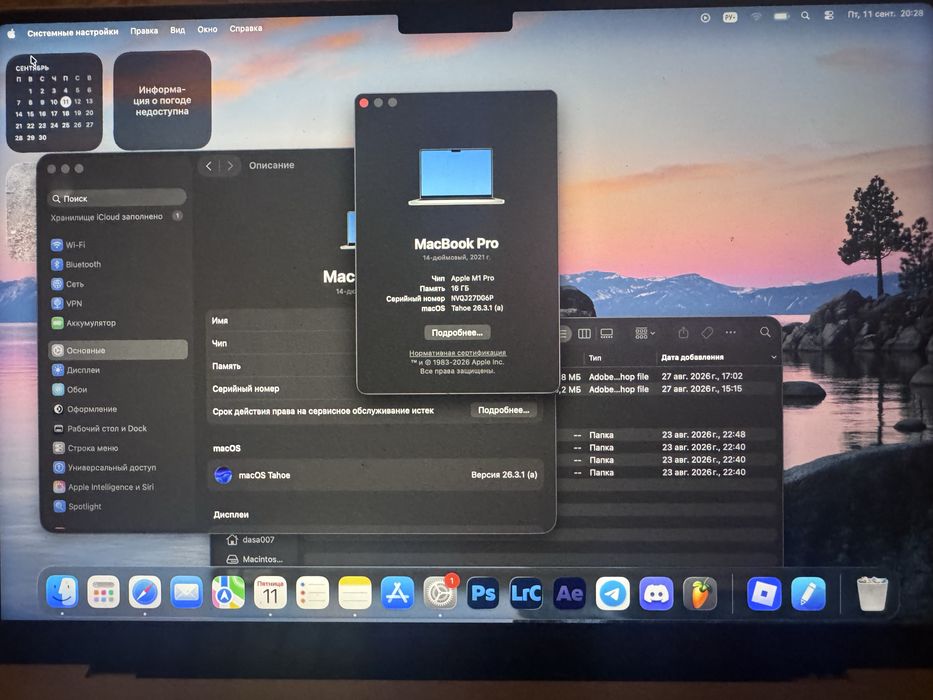Select Wi-Fi in the settings sidebar

coord(117,245)
